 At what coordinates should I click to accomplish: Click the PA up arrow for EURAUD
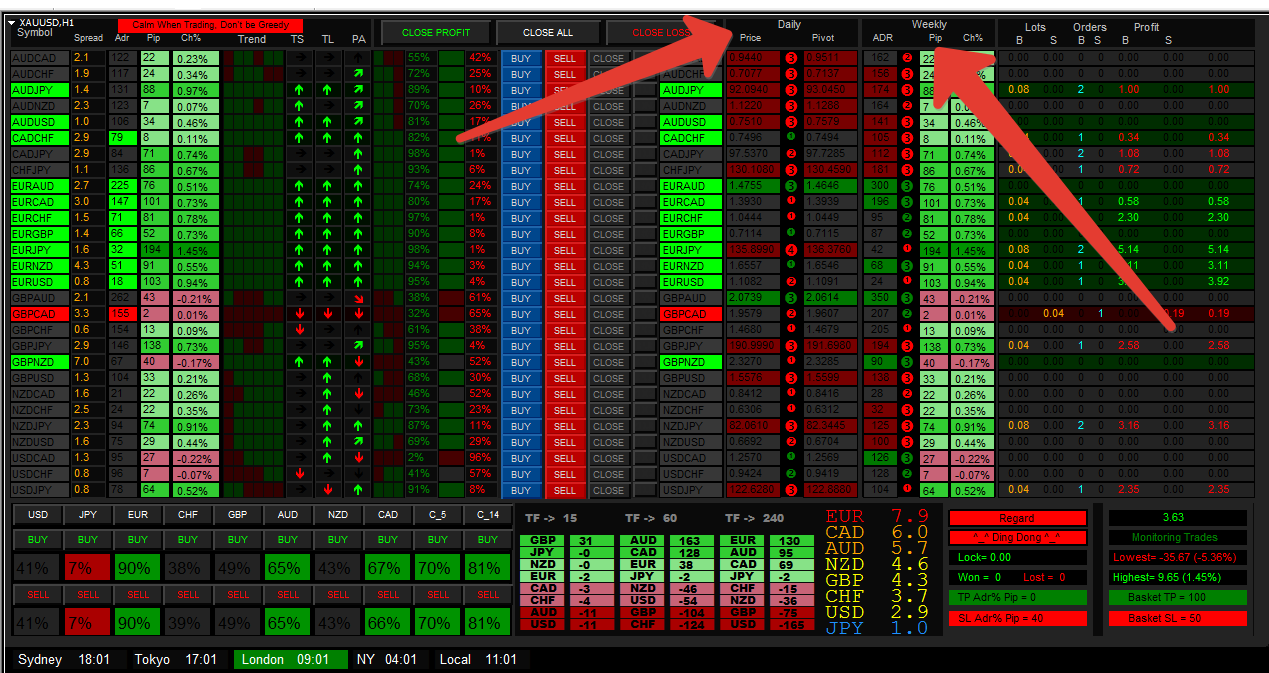coord(358,187)
